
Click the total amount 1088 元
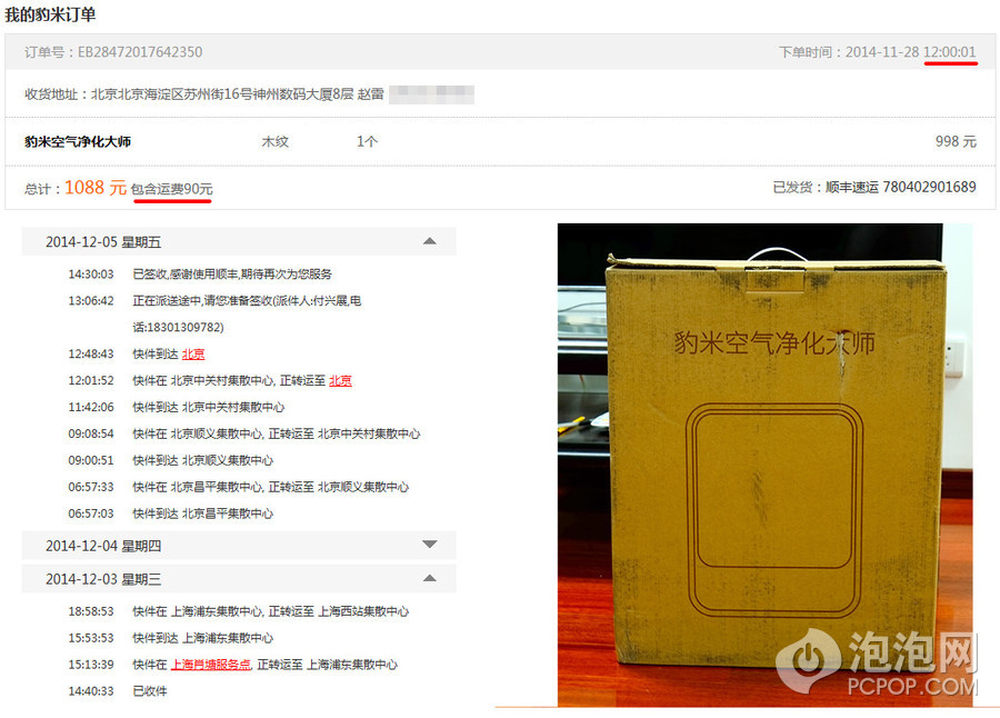coord(96,187)
